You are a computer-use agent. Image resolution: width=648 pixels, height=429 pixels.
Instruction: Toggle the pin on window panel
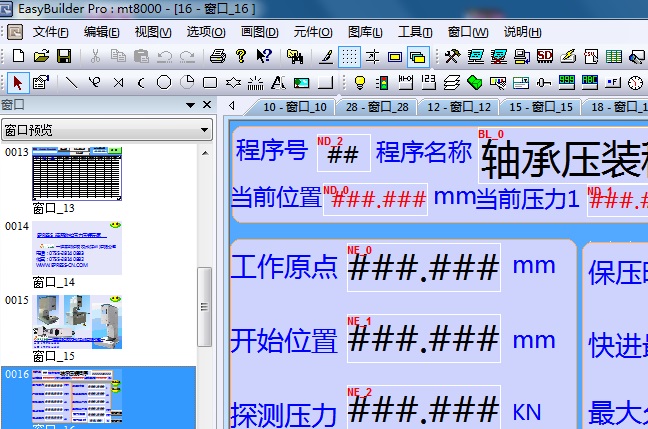pos(207,105)
